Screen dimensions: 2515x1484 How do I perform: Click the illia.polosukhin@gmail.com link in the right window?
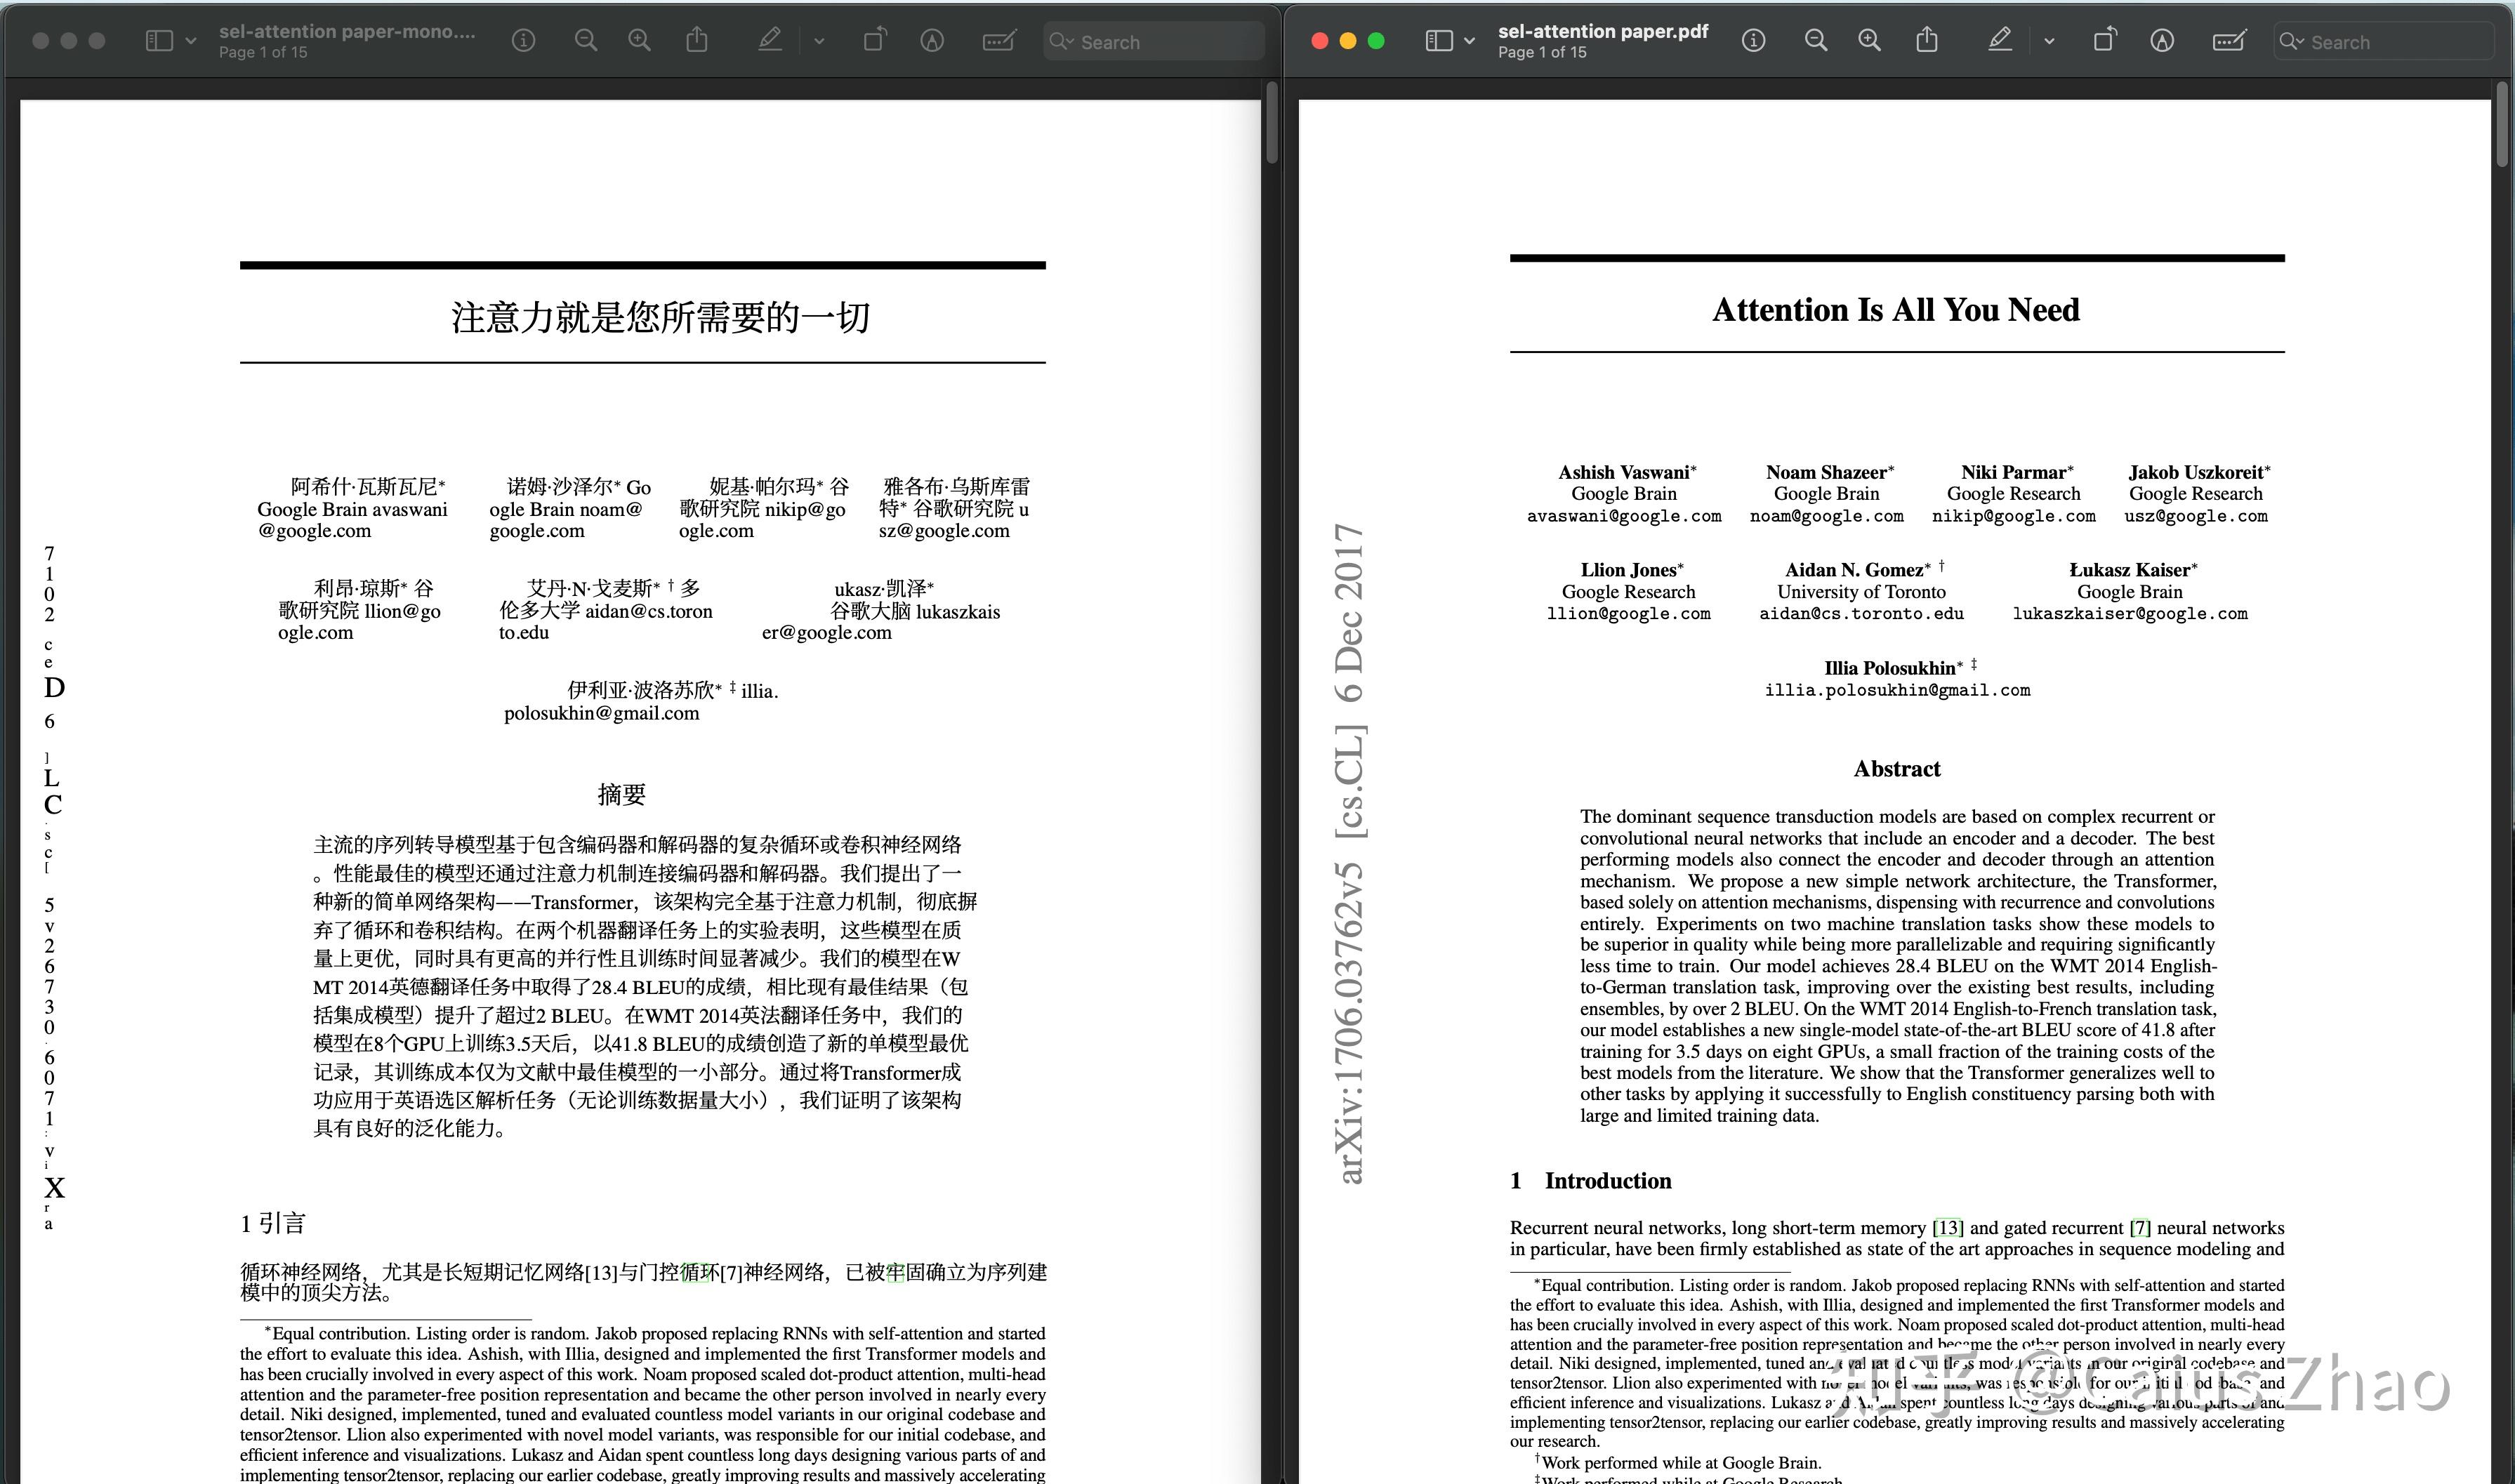click(x=1897, y=690)
